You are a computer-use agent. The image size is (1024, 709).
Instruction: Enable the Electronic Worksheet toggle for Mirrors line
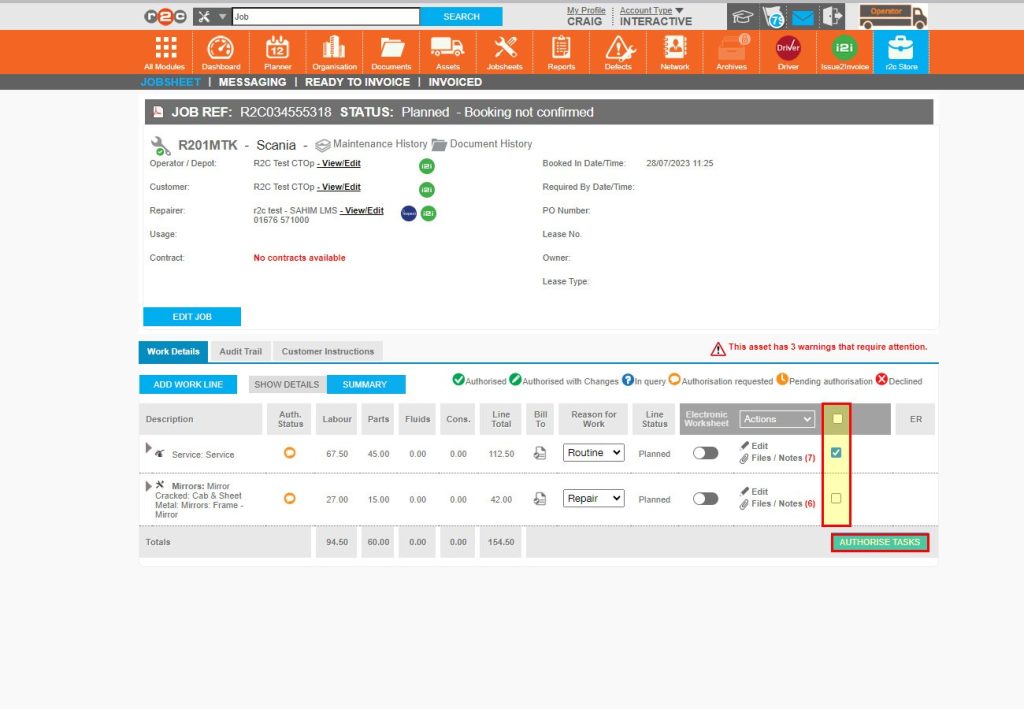click(x=705, y=498)
